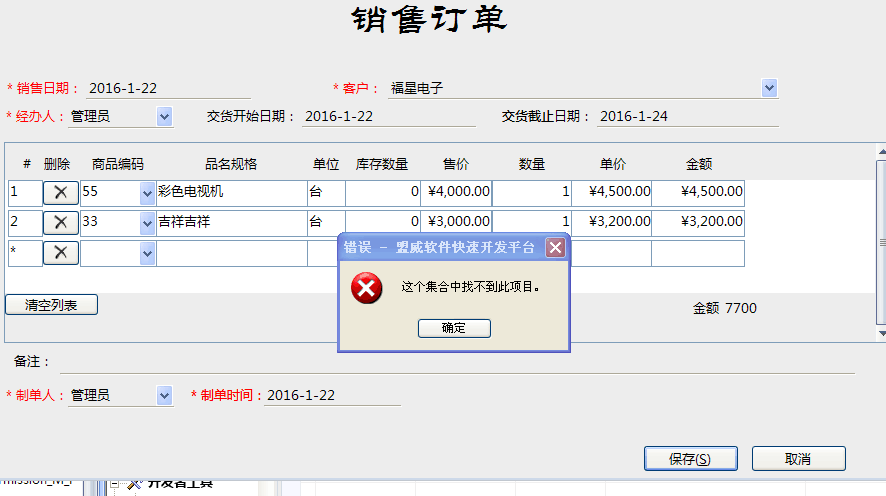Click the 取消 button
The width and height of the screenshot is (886, 496).
coord(798,459)
